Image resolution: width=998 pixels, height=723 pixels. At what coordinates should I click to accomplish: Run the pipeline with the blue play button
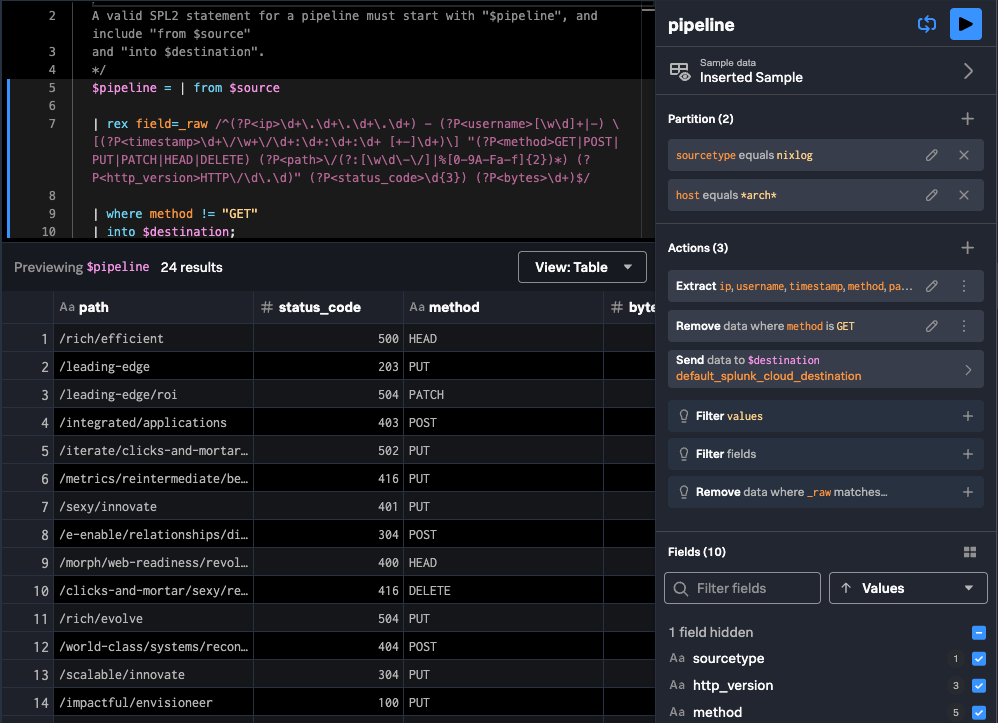[964, 23]
